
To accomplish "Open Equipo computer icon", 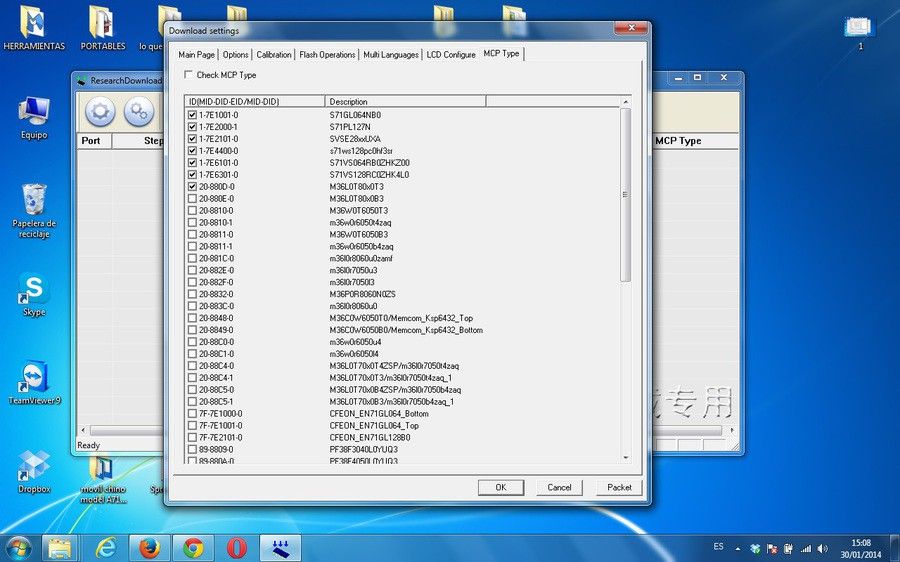I will pos(34,118).
